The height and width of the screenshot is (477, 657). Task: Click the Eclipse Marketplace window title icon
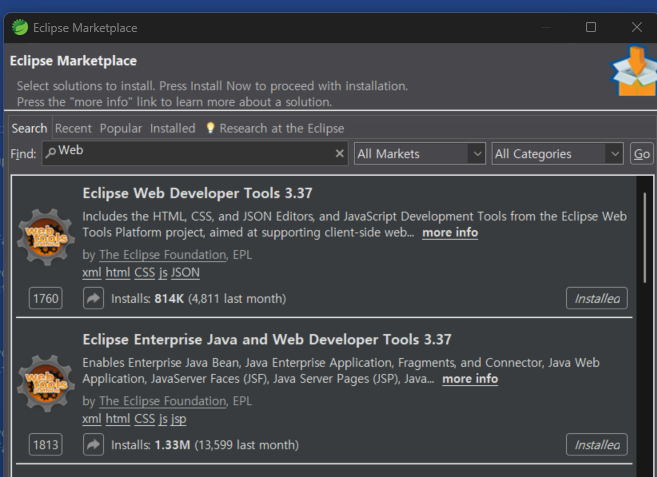20,28
